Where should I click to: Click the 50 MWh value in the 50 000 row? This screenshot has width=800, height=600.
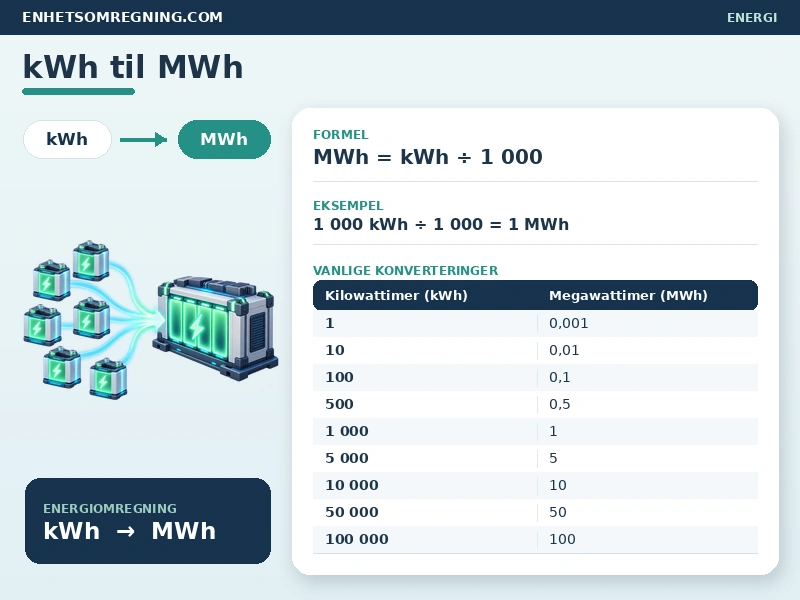(648, 513)
